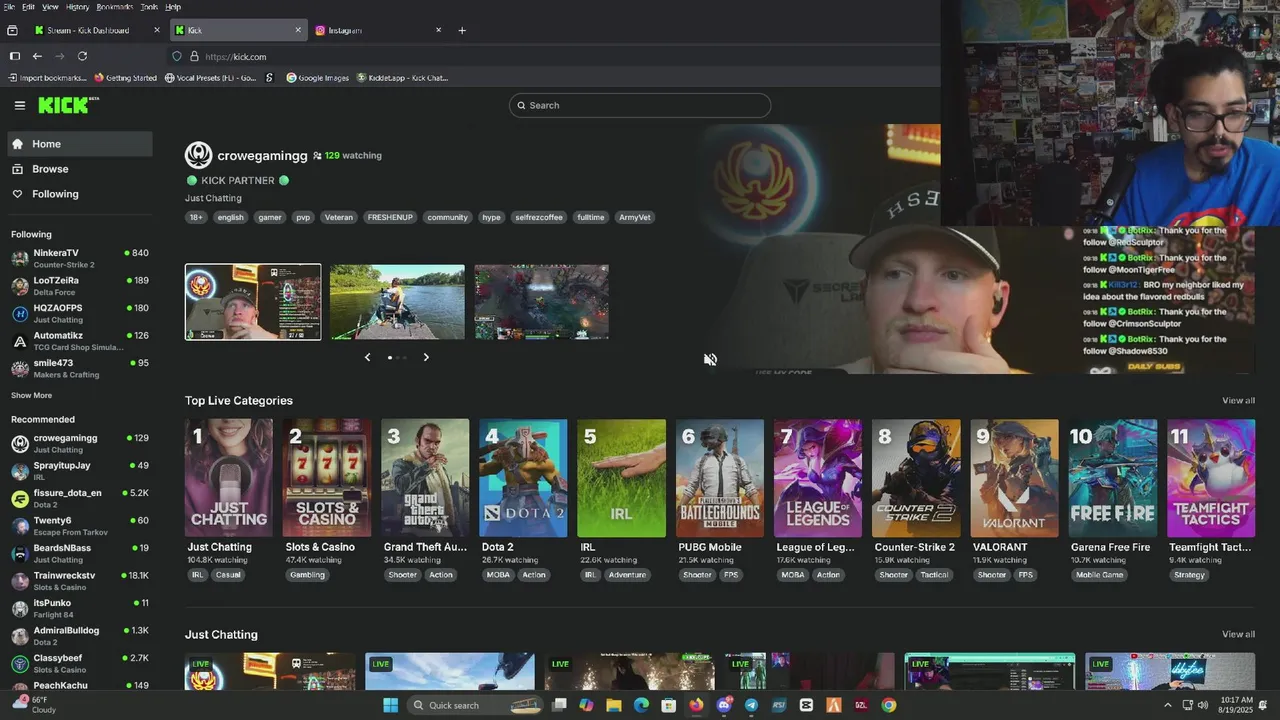This screenshot has height=720, width=1280.
Task: Select the ArmyVet tag
Action: point(634,217)
